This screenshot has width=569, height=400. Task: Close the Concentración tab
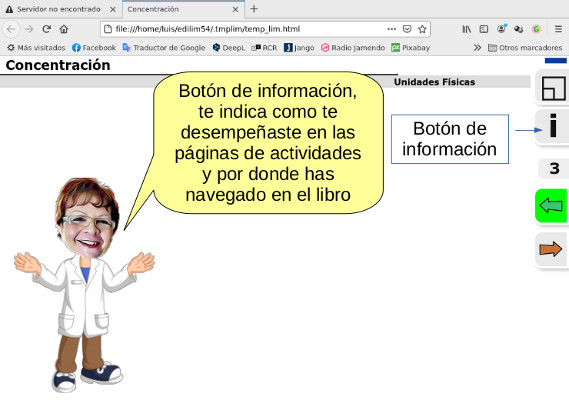(235, 9)
